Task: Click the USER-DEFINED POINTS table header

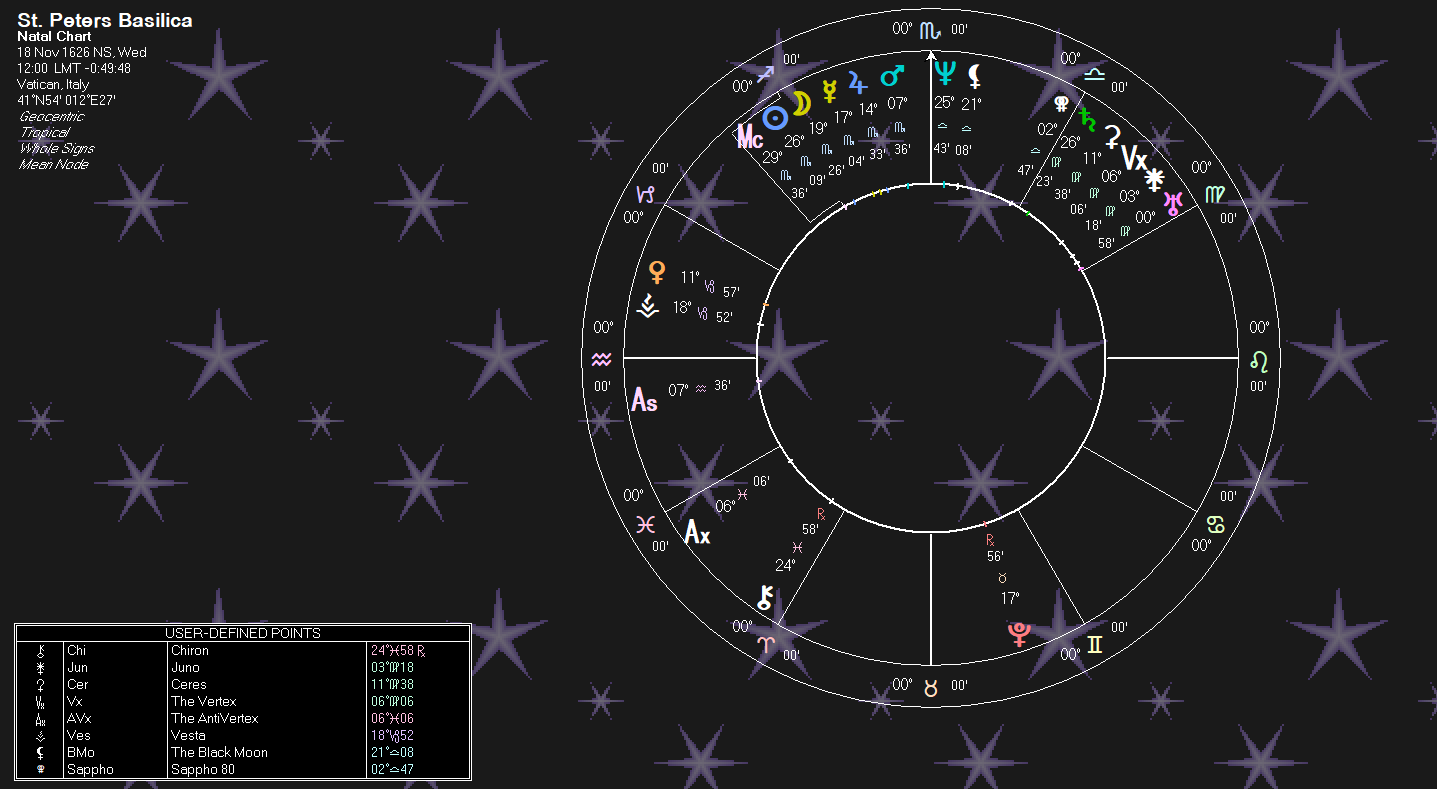Action: click(242, 633)
